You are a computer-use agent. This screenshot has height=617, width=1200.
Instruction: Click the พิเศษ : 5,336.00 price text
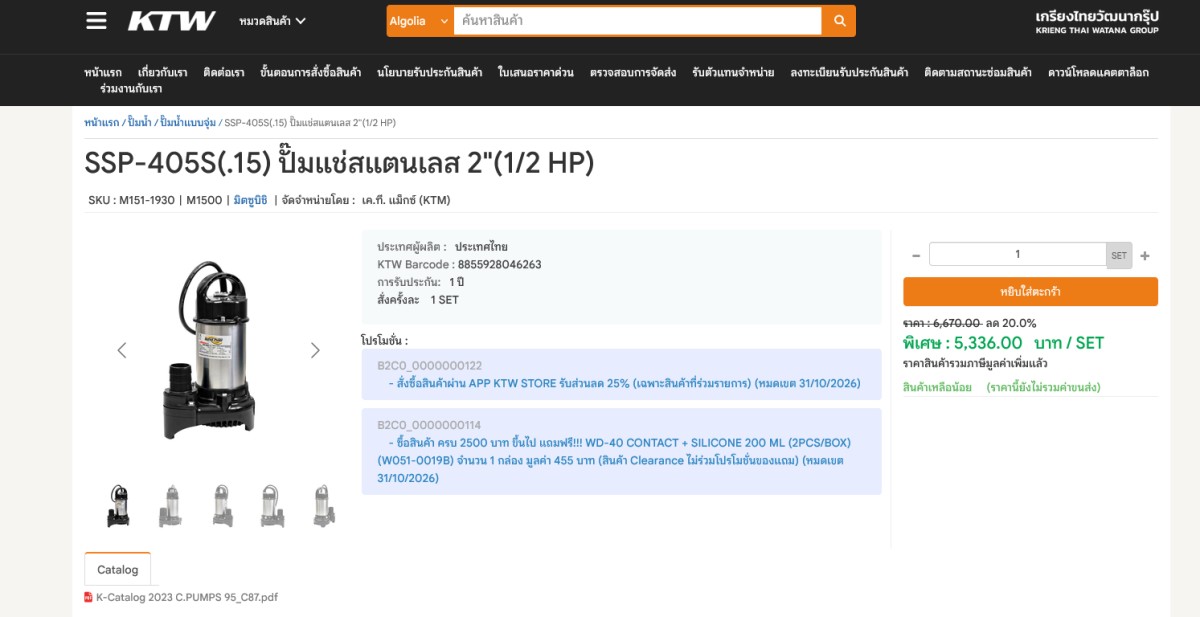coord(962,343)
